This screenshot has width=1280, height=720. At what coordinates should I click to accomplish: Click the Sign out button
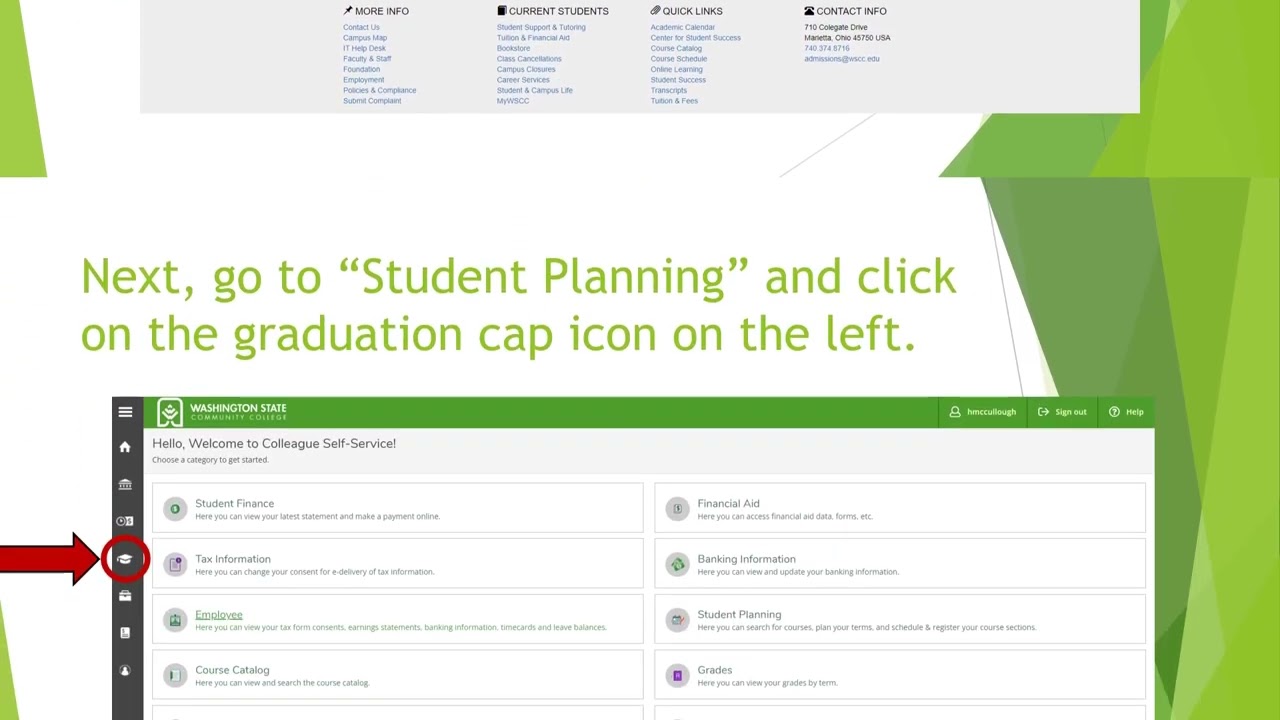click(x=1062, y=412)
